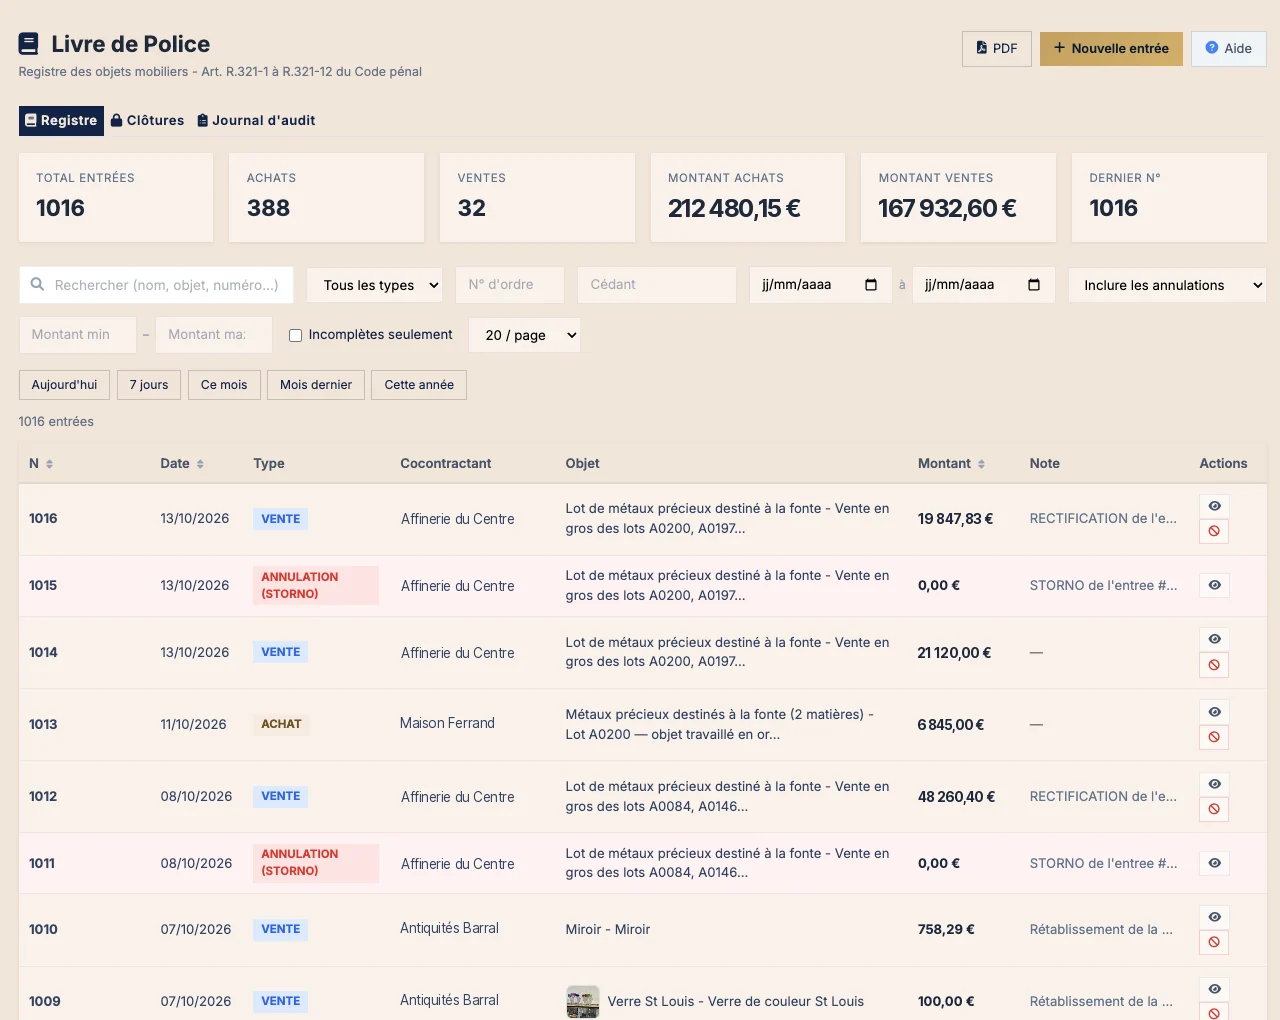Image resolution: width=1280 pixels, height=1020 pixels.
Task: Open the Aide button
Action: pos(1229,48)
